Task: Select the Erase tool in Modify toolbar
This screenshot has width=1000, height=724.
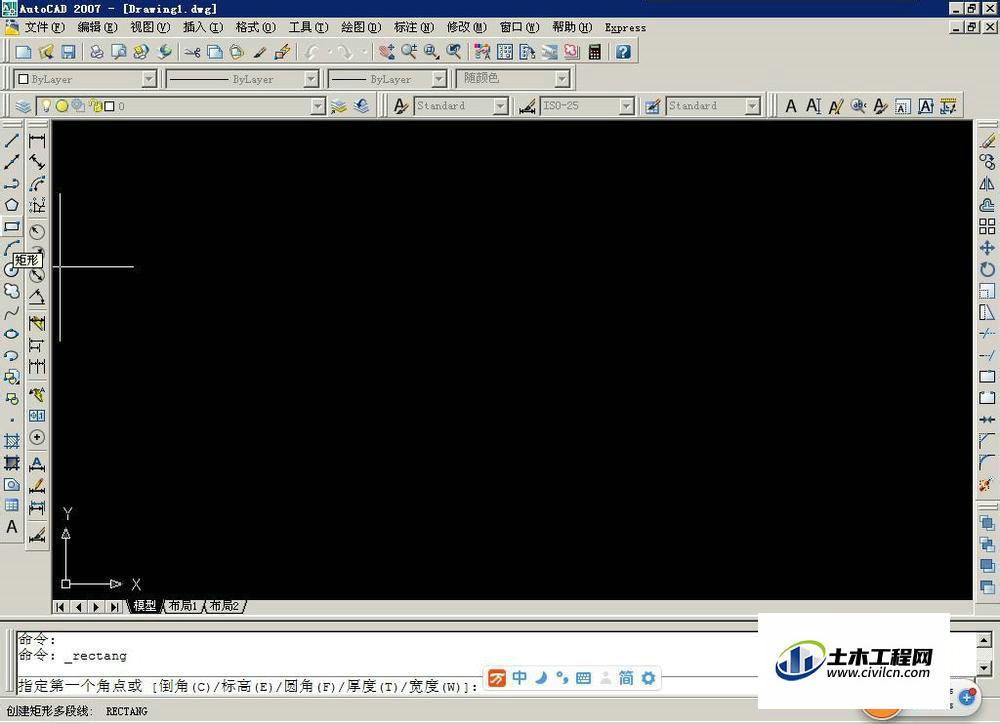Action: point(987,140)
